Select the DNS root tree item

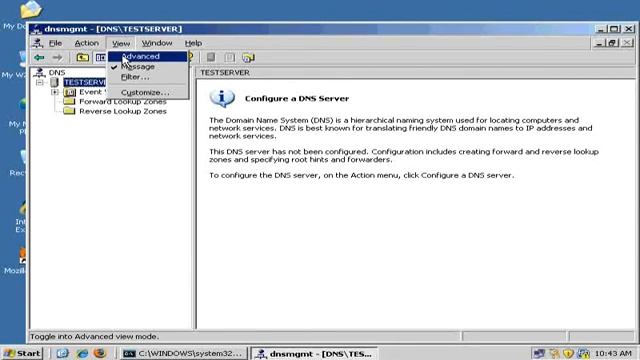(x=57, y=72)
